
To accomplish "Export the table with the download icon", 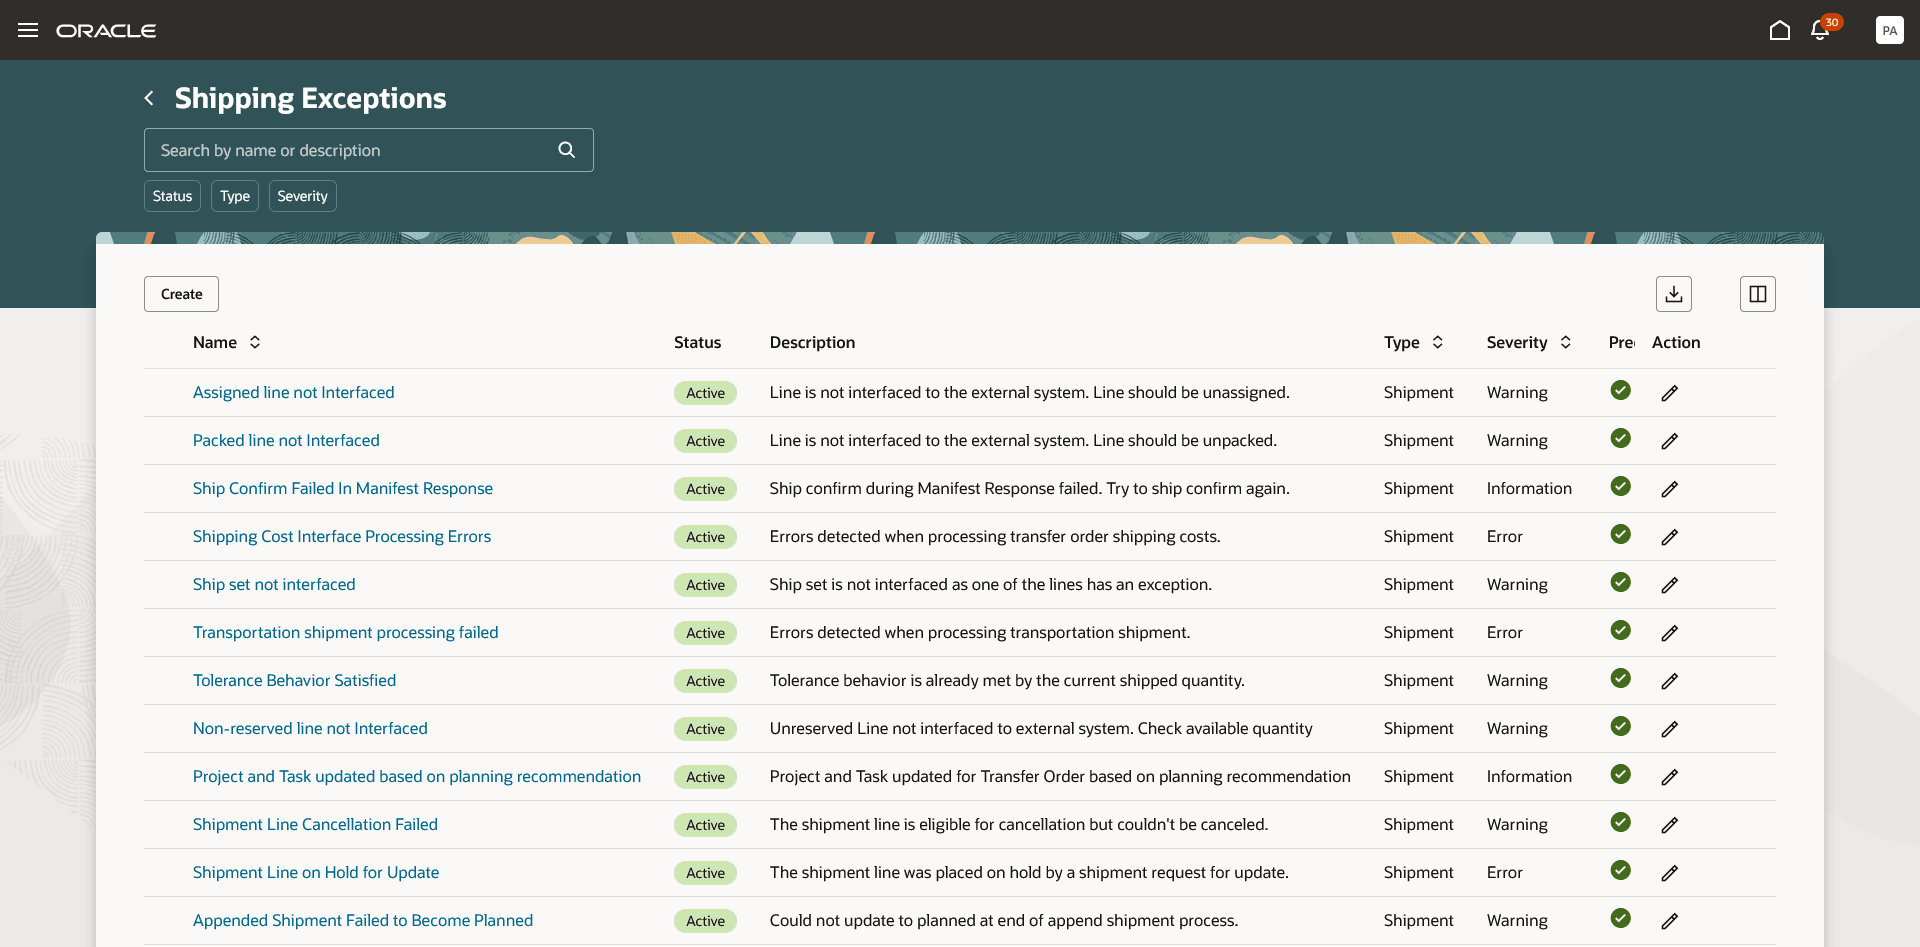I will (x=1673, y=294).
